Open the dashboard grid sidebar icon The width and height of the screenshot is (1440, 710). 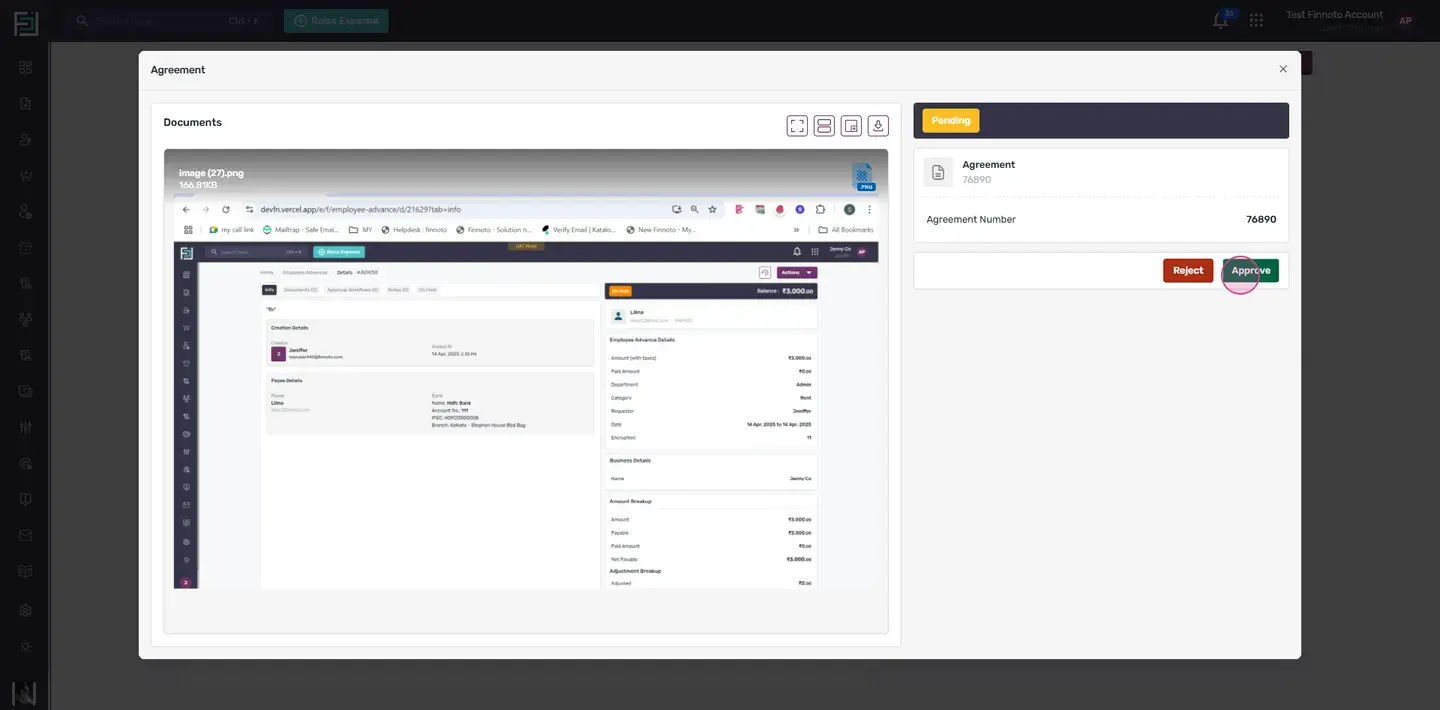coord(26,67)
